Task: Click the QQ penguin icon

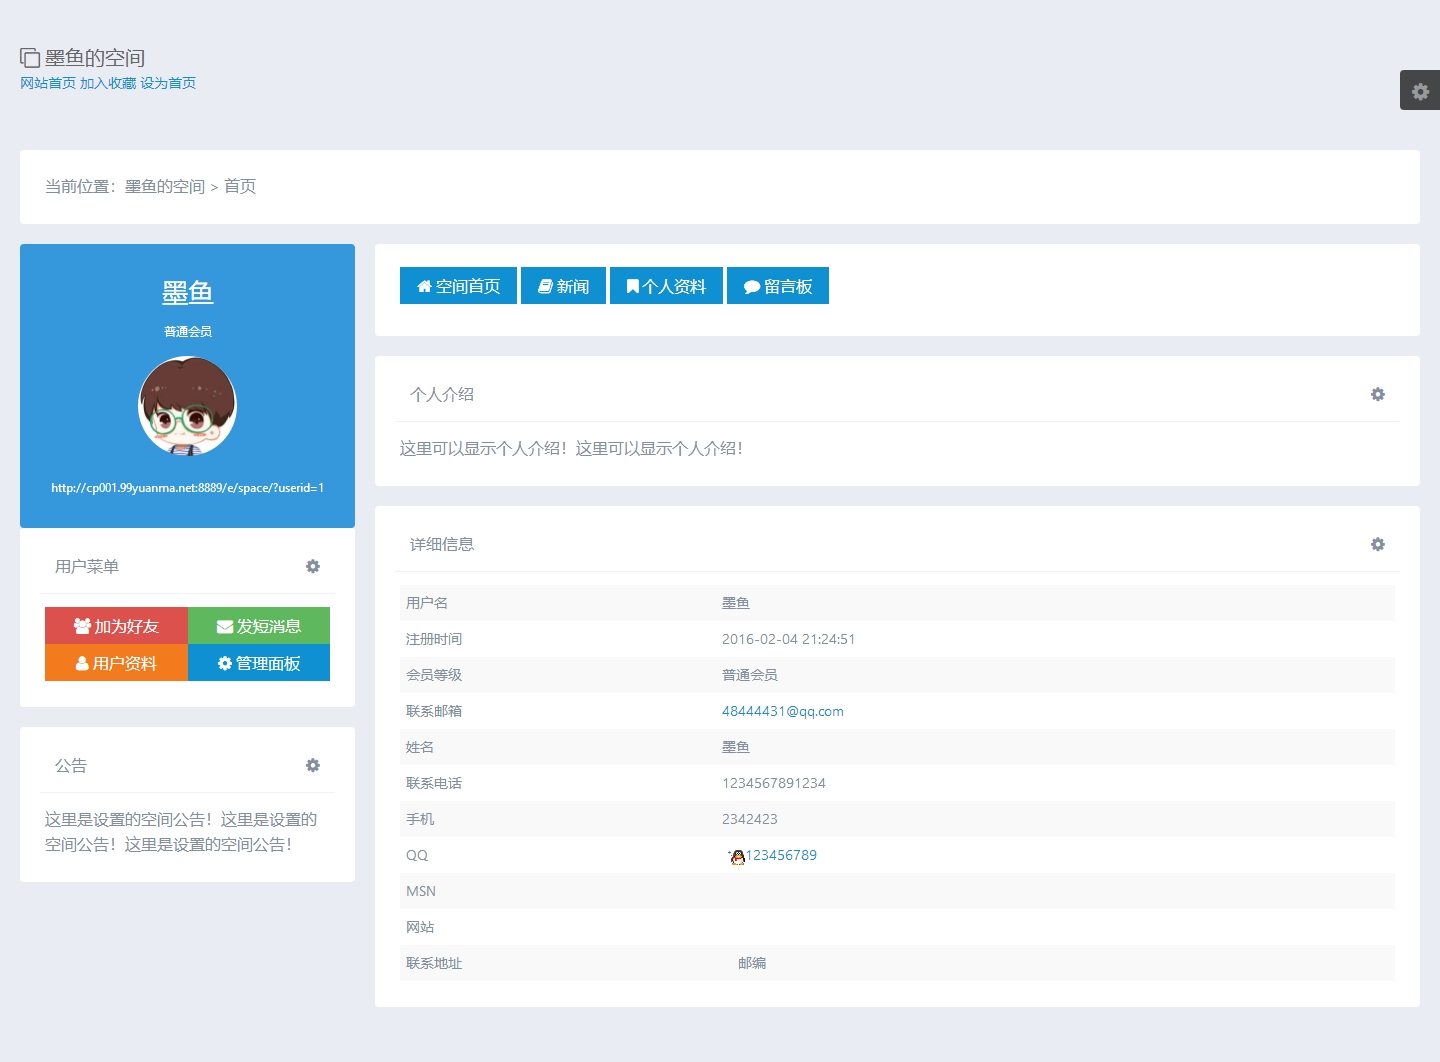Action: point(737,857)
